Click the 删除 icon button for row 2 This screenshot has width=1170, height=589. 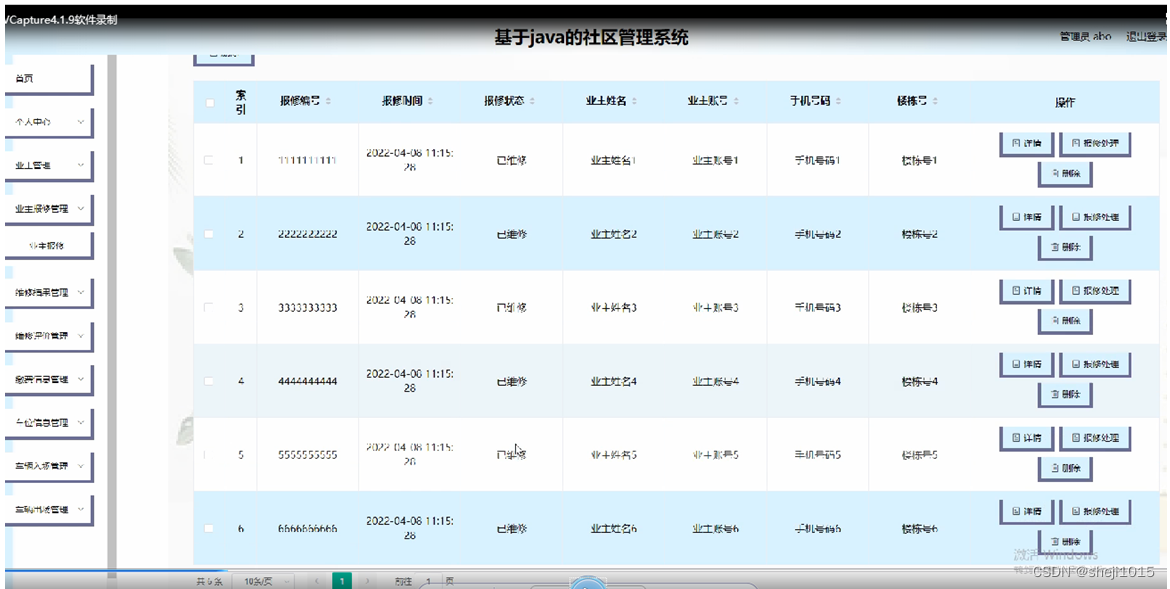(x=1063, y=245)
